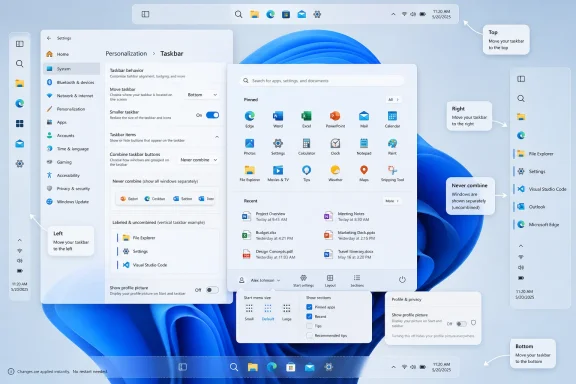Viewport: 576px width, 384px height.
Task: Open Excel from Start menu pinned apps
Action: [306, 119]
